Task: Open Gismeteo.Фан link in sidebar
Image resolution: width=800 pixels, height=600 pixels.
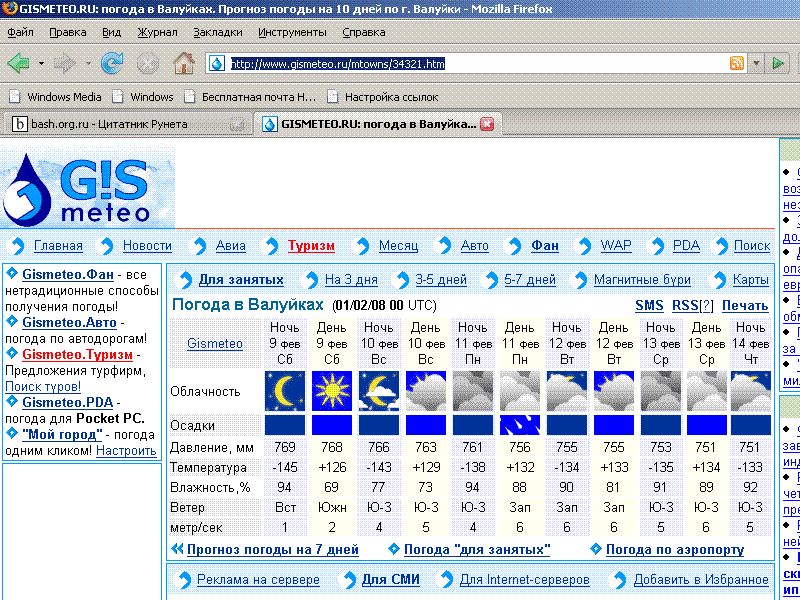Action: click(68, 275)
